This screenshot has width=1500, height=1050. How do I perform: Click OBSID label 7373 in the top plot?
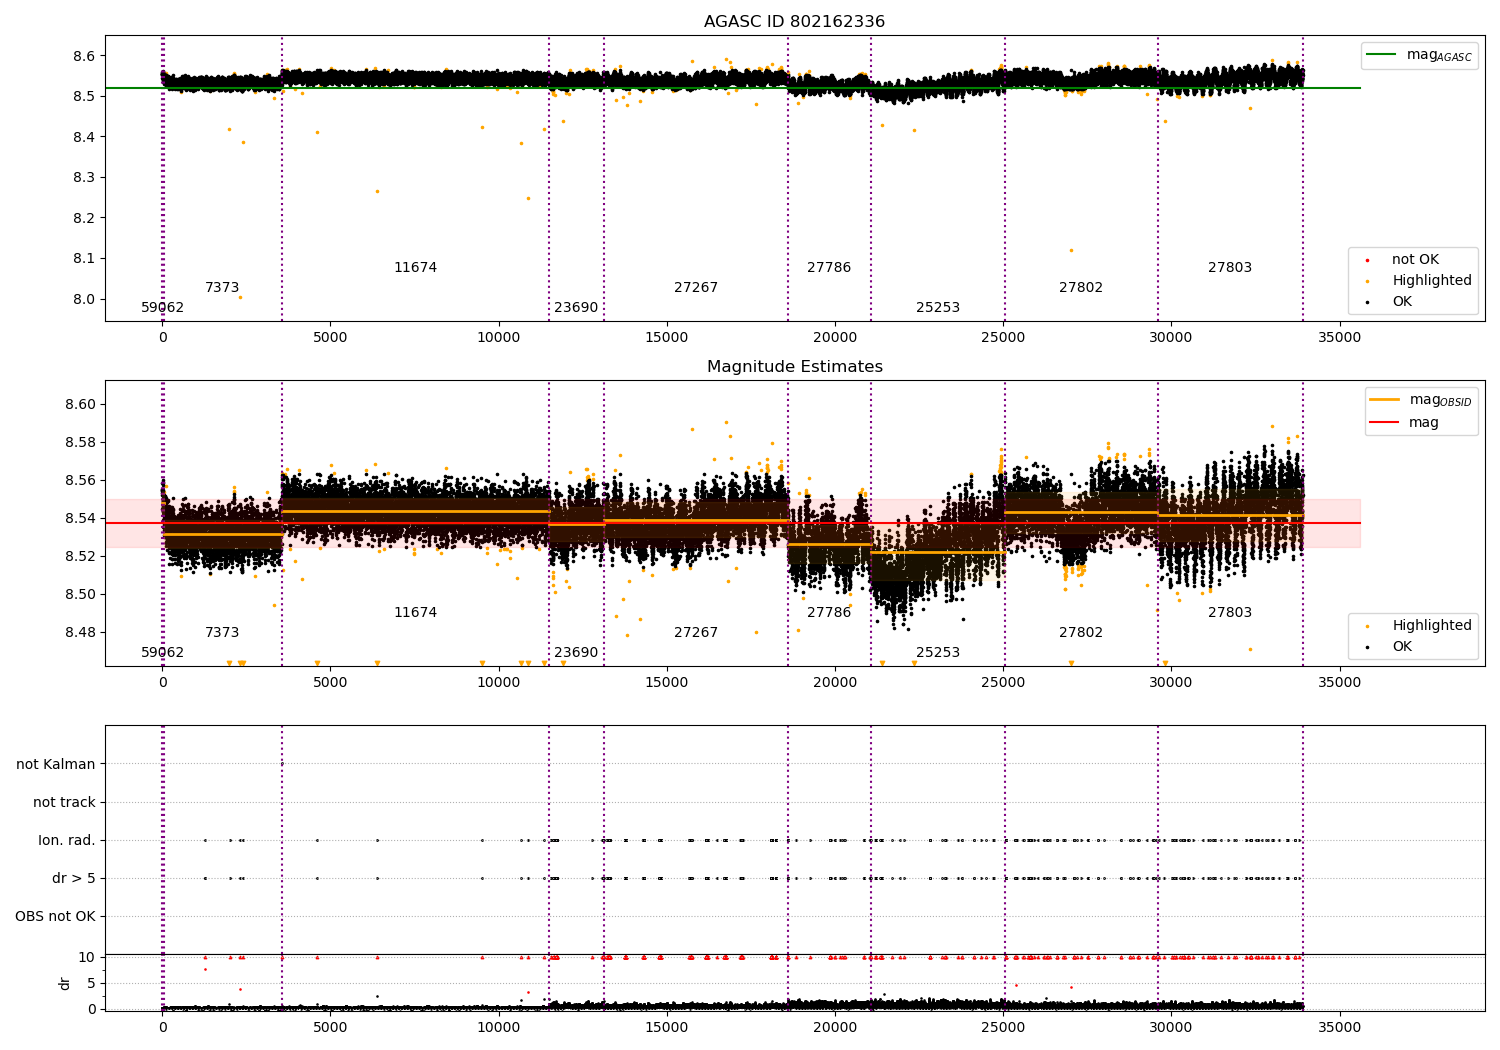coord(222,288)
